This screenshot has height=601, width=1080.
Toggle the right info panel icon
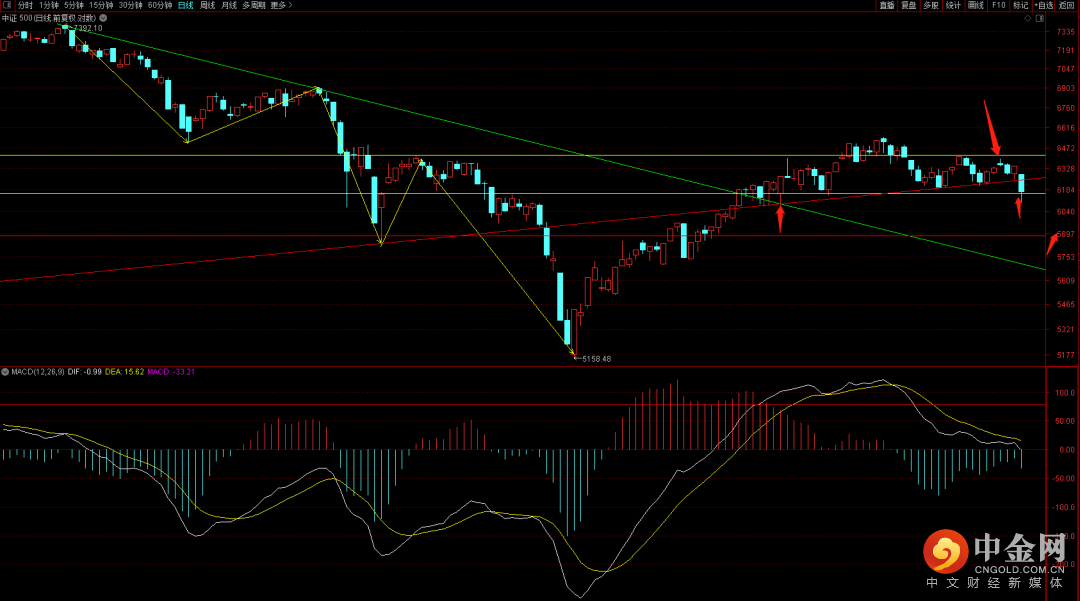pyautogui.click(x=1040, y=19)
